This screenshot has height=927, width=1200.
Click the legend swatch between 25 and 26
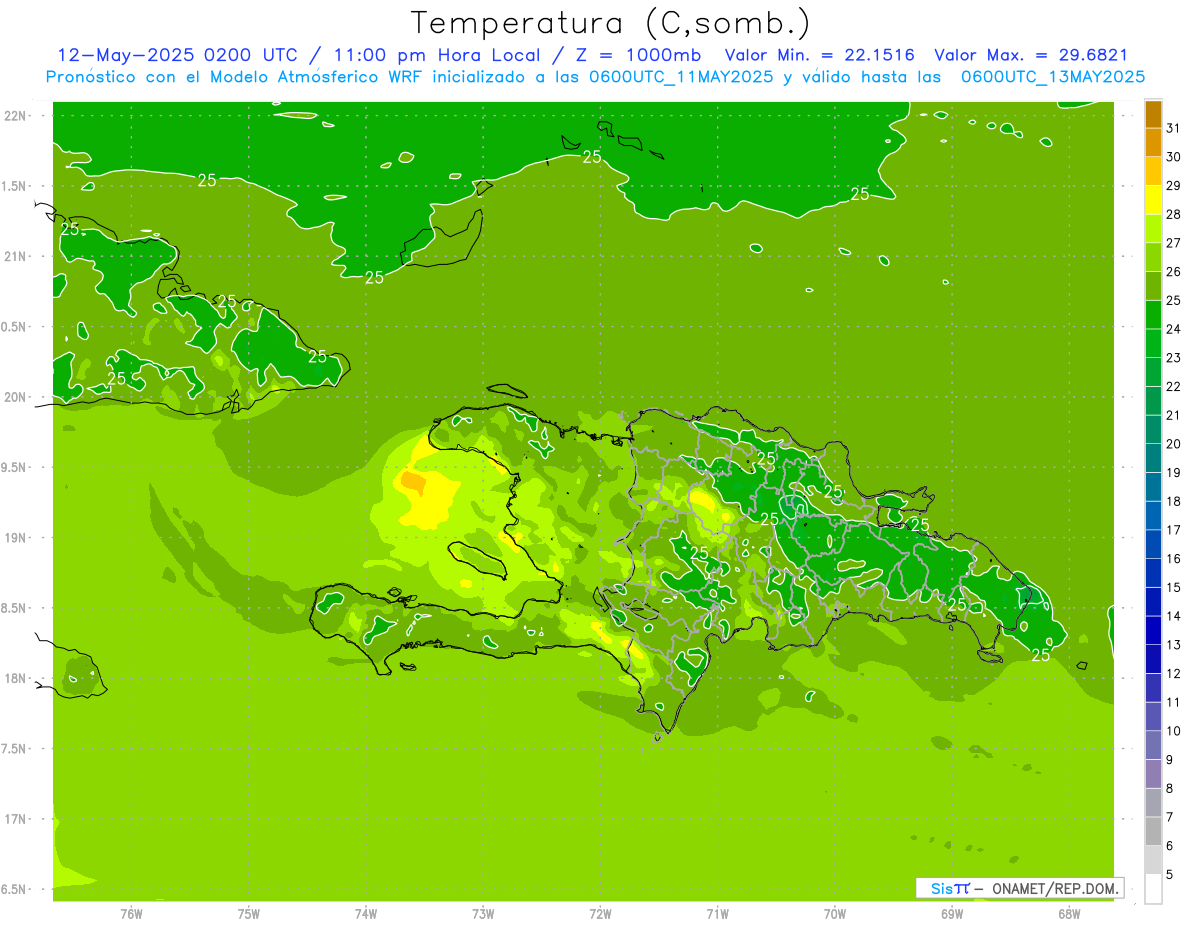coord(1153,286)
